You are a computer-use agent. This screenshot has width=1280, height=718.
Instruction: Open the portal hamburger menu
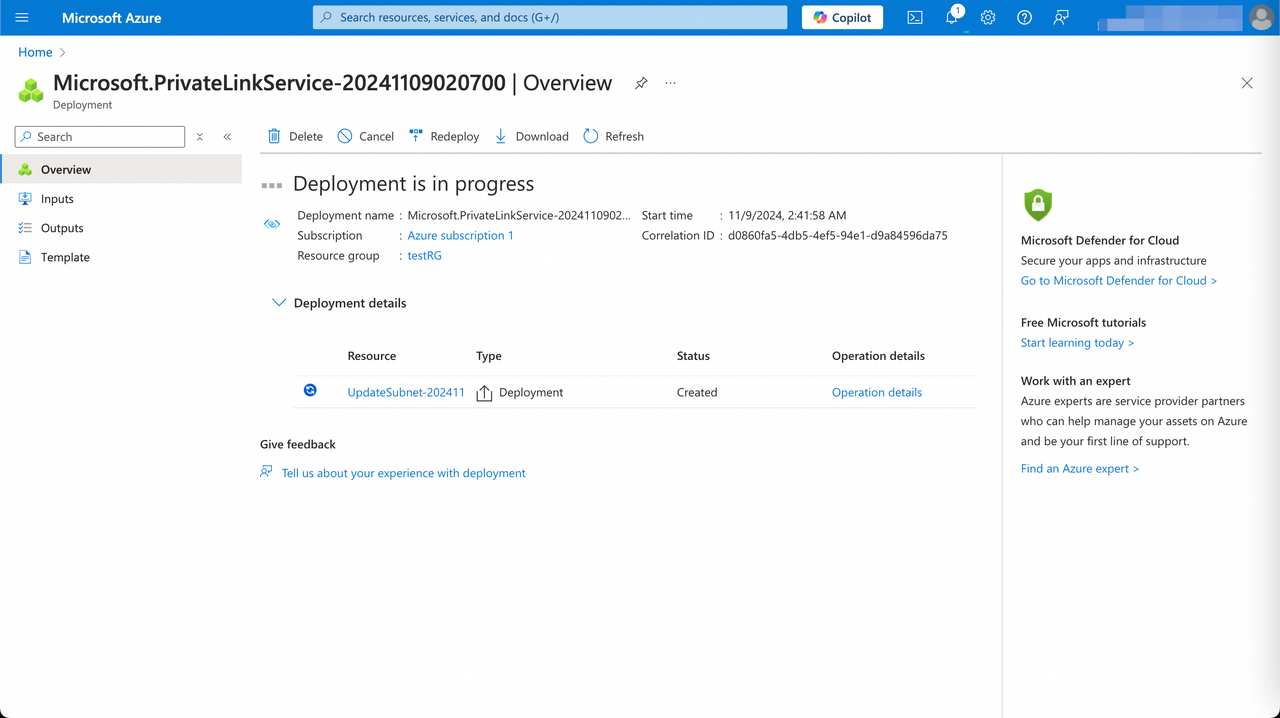(21, 17)
